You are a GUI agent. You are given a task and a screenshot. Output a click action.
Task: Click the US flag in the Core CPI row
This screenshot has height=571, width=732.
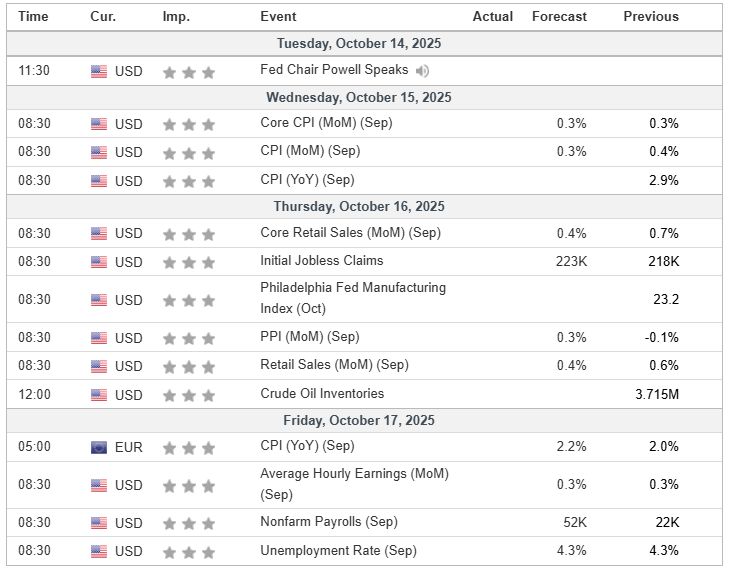pos(99,124)
